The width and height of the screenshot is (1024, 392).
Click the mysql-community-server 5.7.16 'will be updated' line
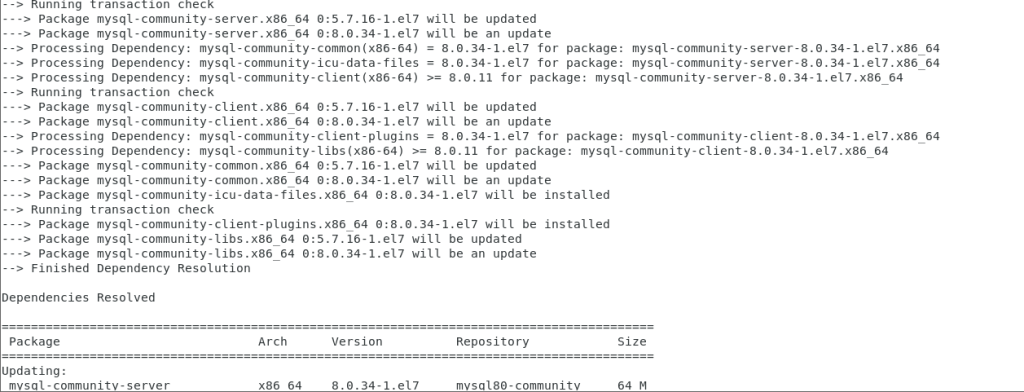point(269,19)
